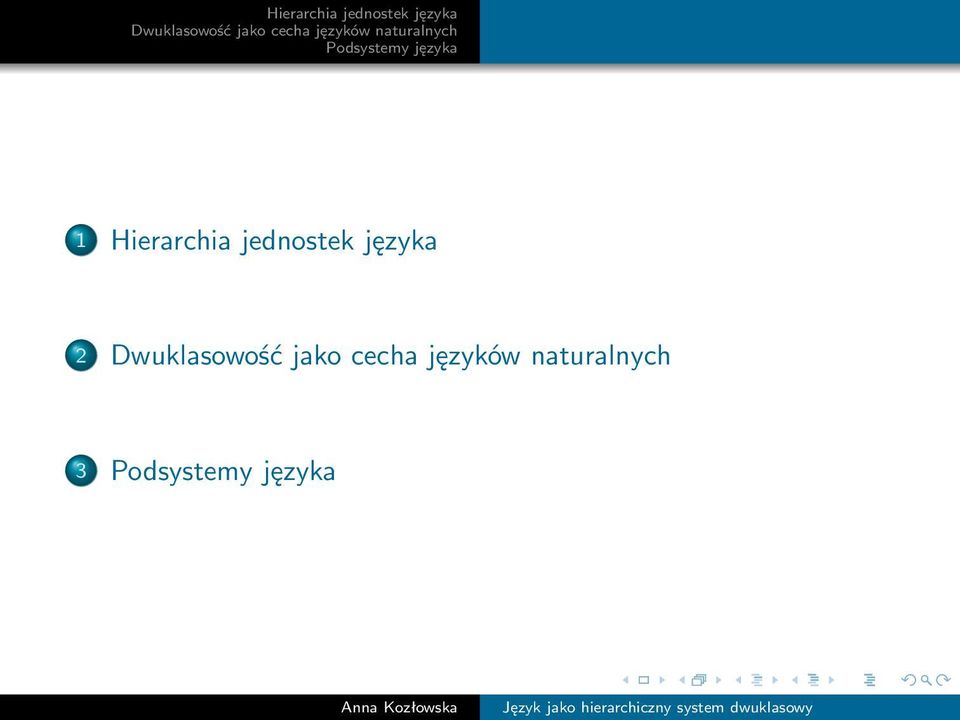
Task: Click the slide rectangle navigation icon
Action: click(643, 680)
